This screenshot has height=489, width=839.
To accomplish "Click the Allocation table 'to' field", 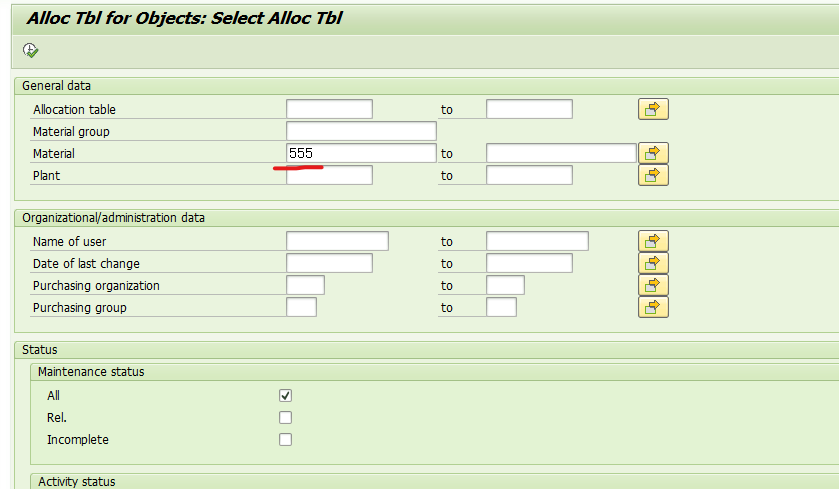I will tap(529, 109).
